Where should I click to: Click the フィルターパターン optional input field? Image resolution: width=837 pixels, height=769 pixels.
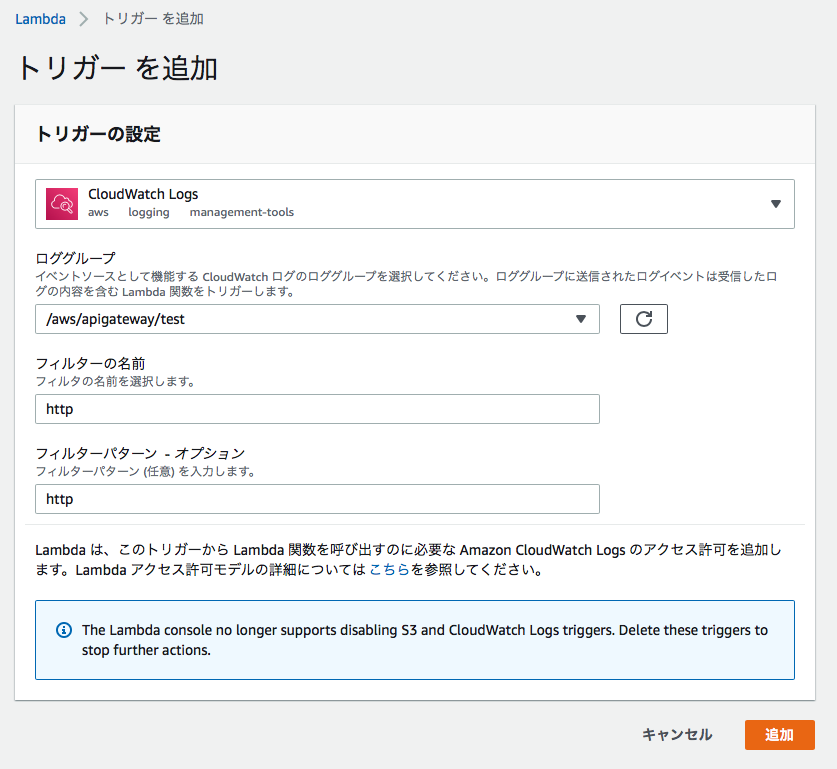[x=317, y=498]
